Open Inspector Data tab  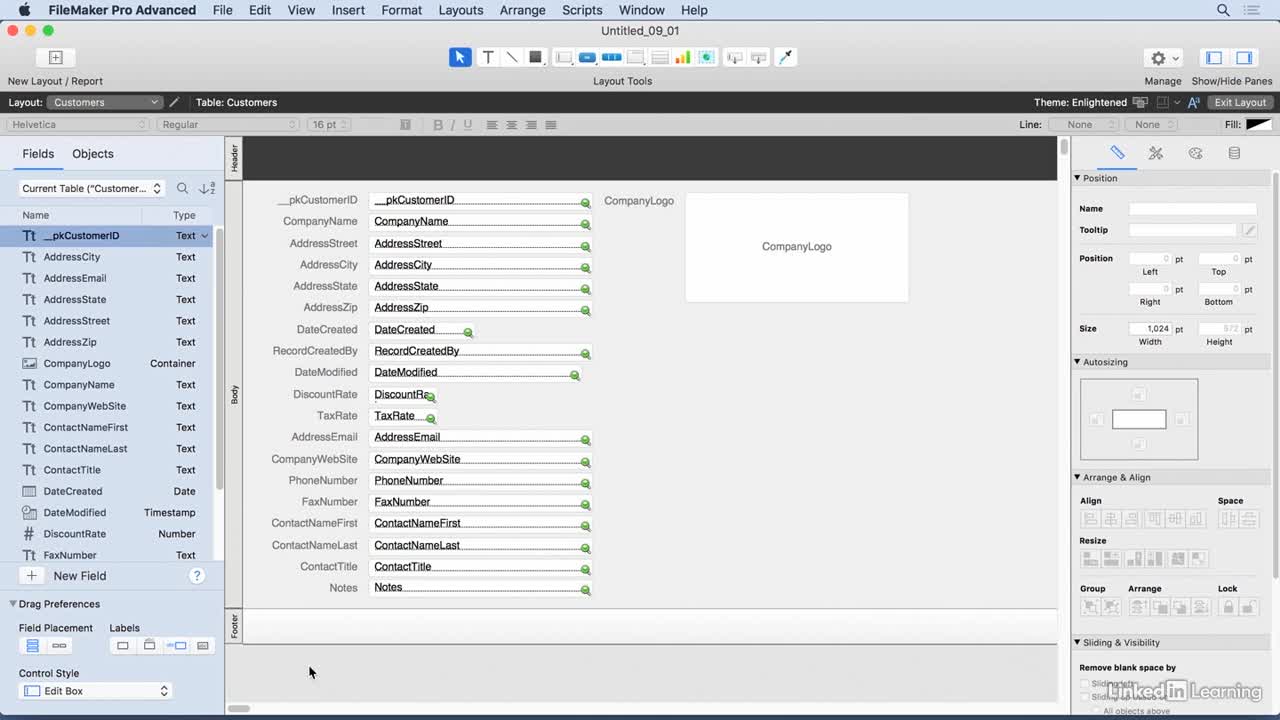tap(1234, 153)
